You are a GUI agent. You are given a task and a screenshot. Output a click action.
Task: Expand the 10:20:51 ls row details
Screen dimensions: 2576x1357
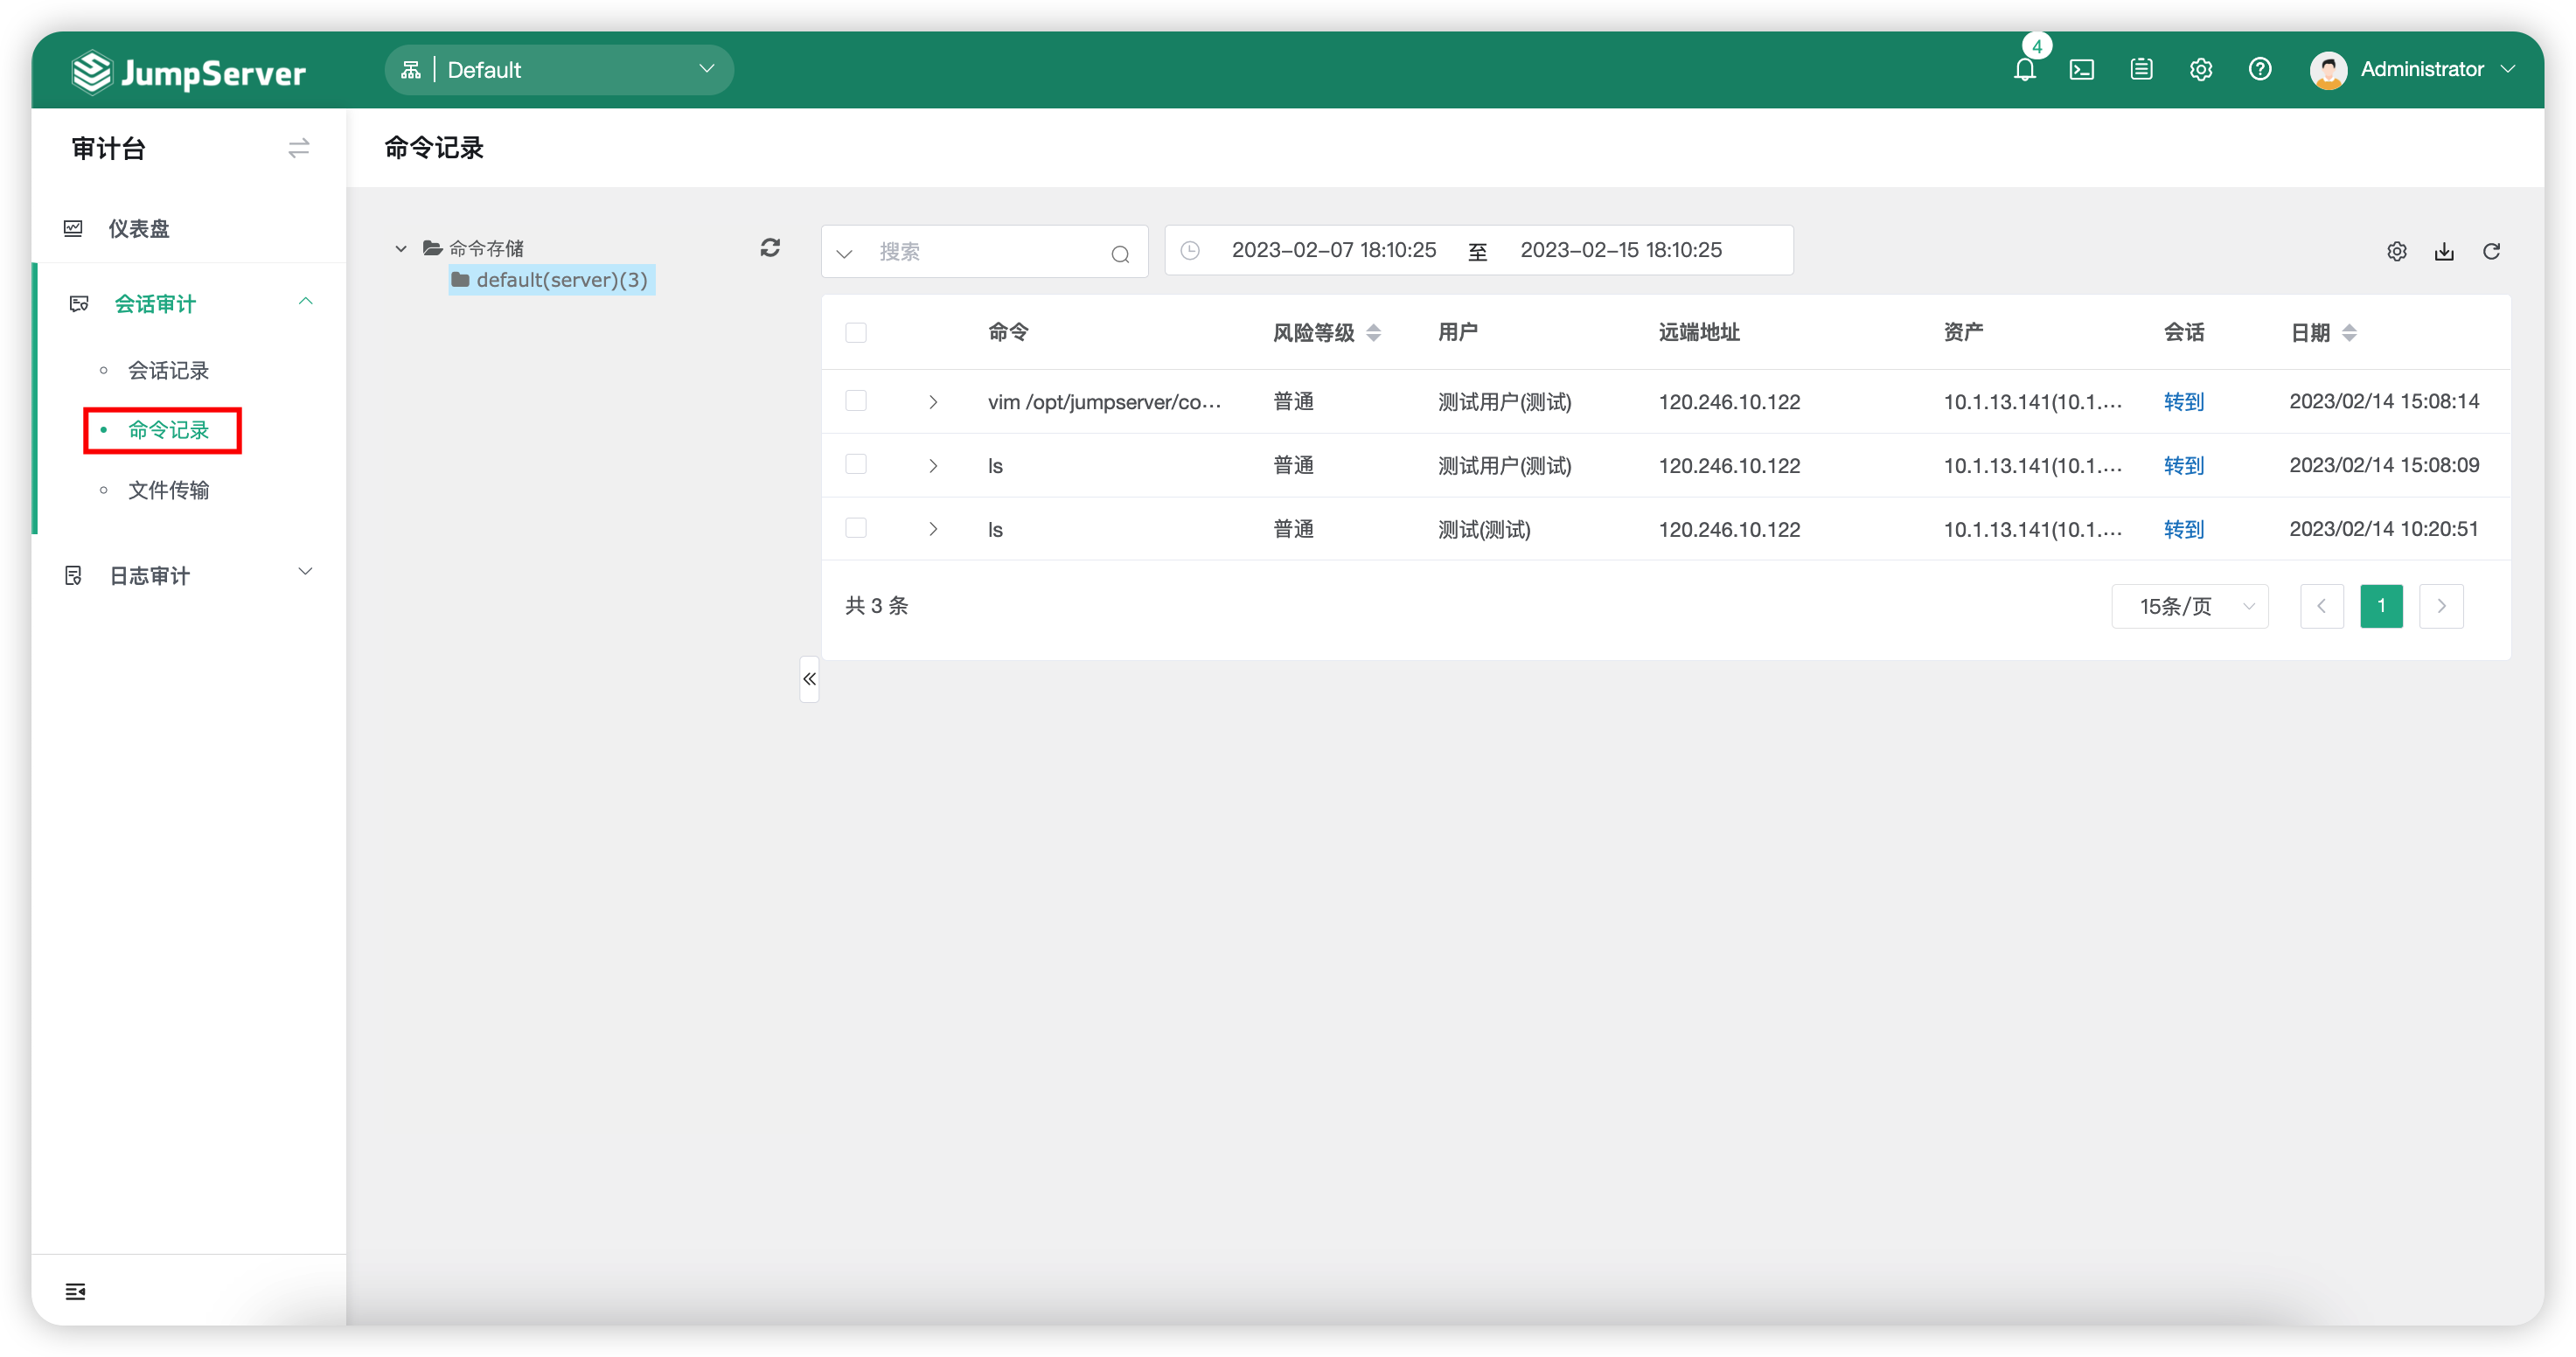point(933,529)
